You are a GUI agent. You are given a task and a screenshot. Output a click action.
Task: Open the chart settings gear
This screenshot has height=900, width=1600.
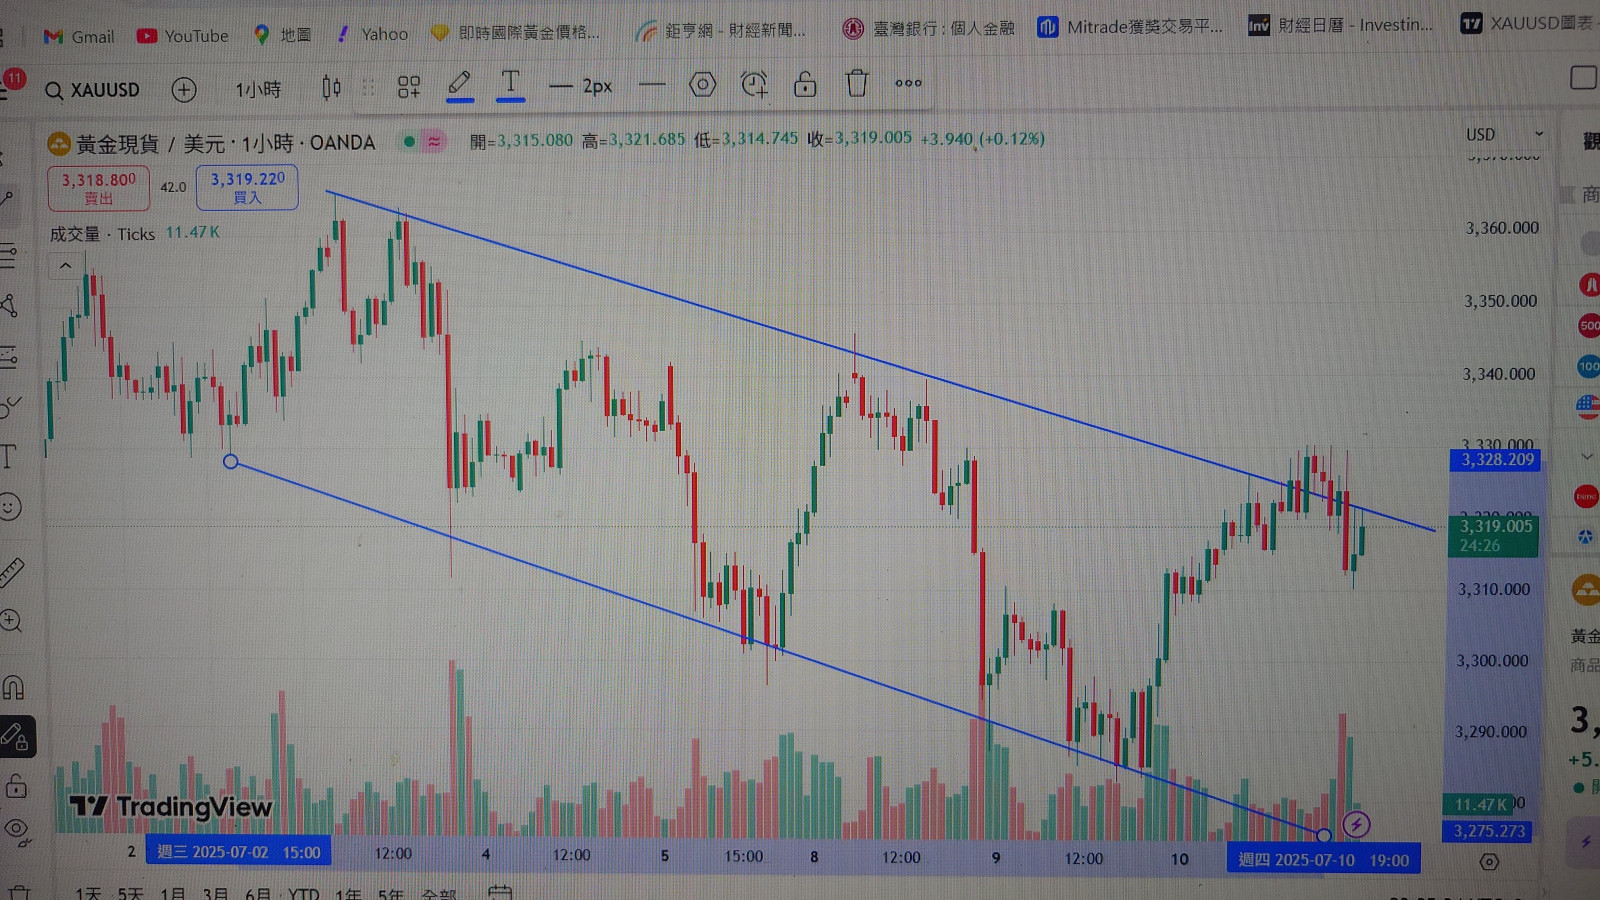(x=703, y=85)
